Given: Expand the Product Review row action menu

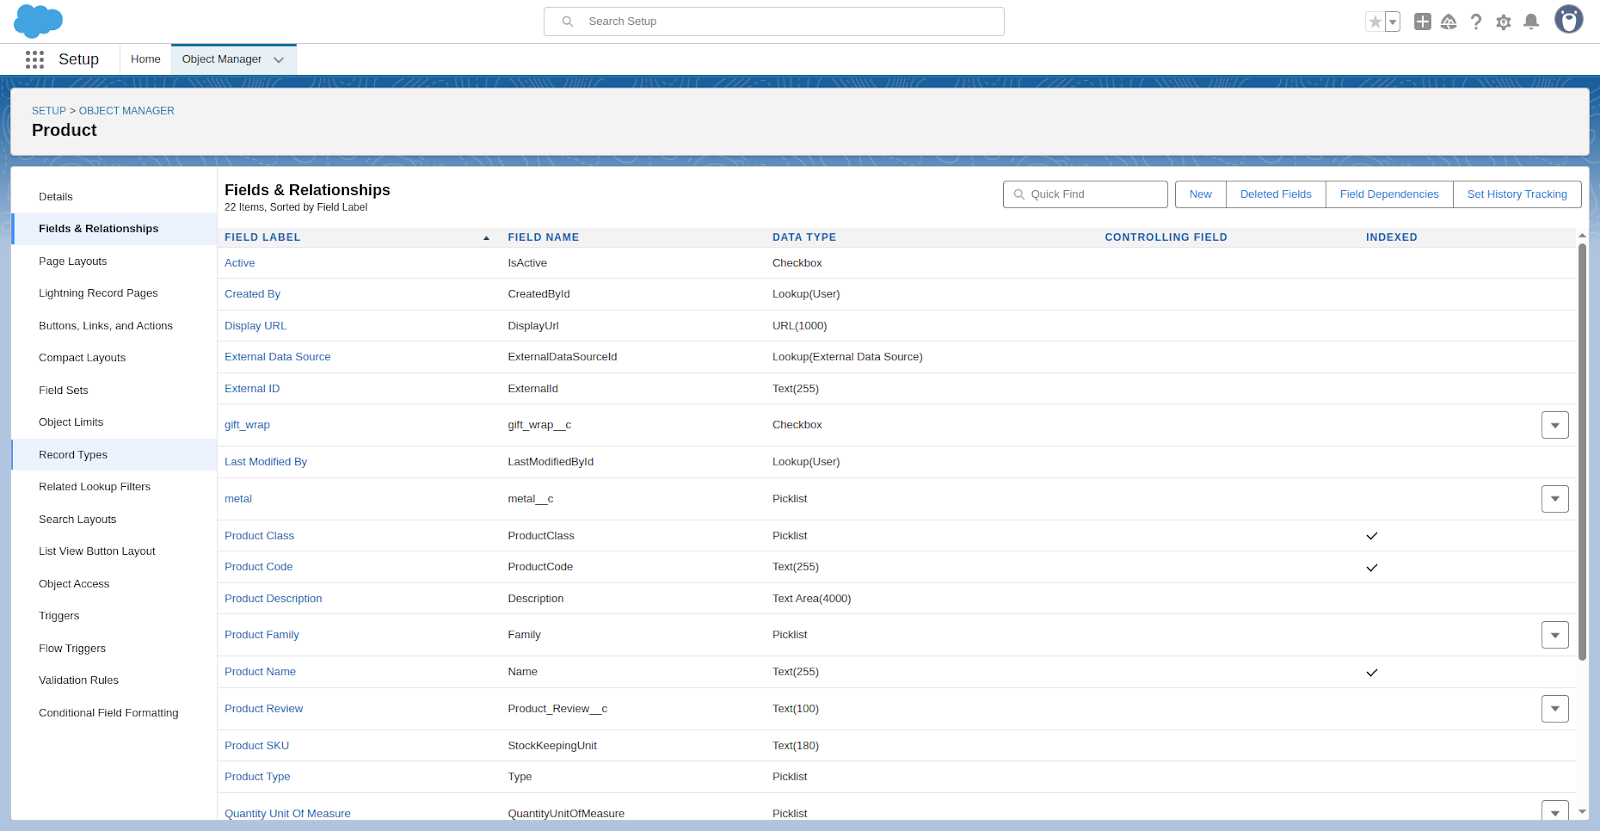Looking at the screenshot, I should click(1554, 709).
